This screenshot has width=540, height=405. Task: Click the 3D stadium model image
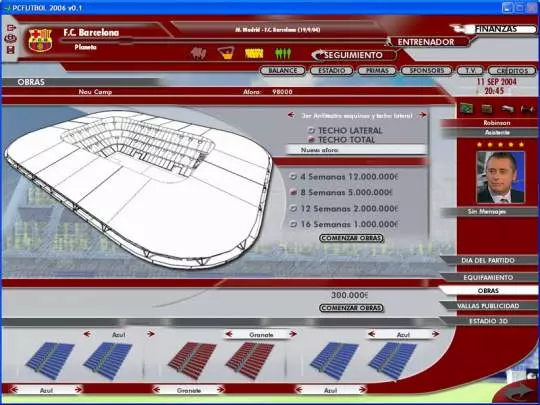[139, 189]
